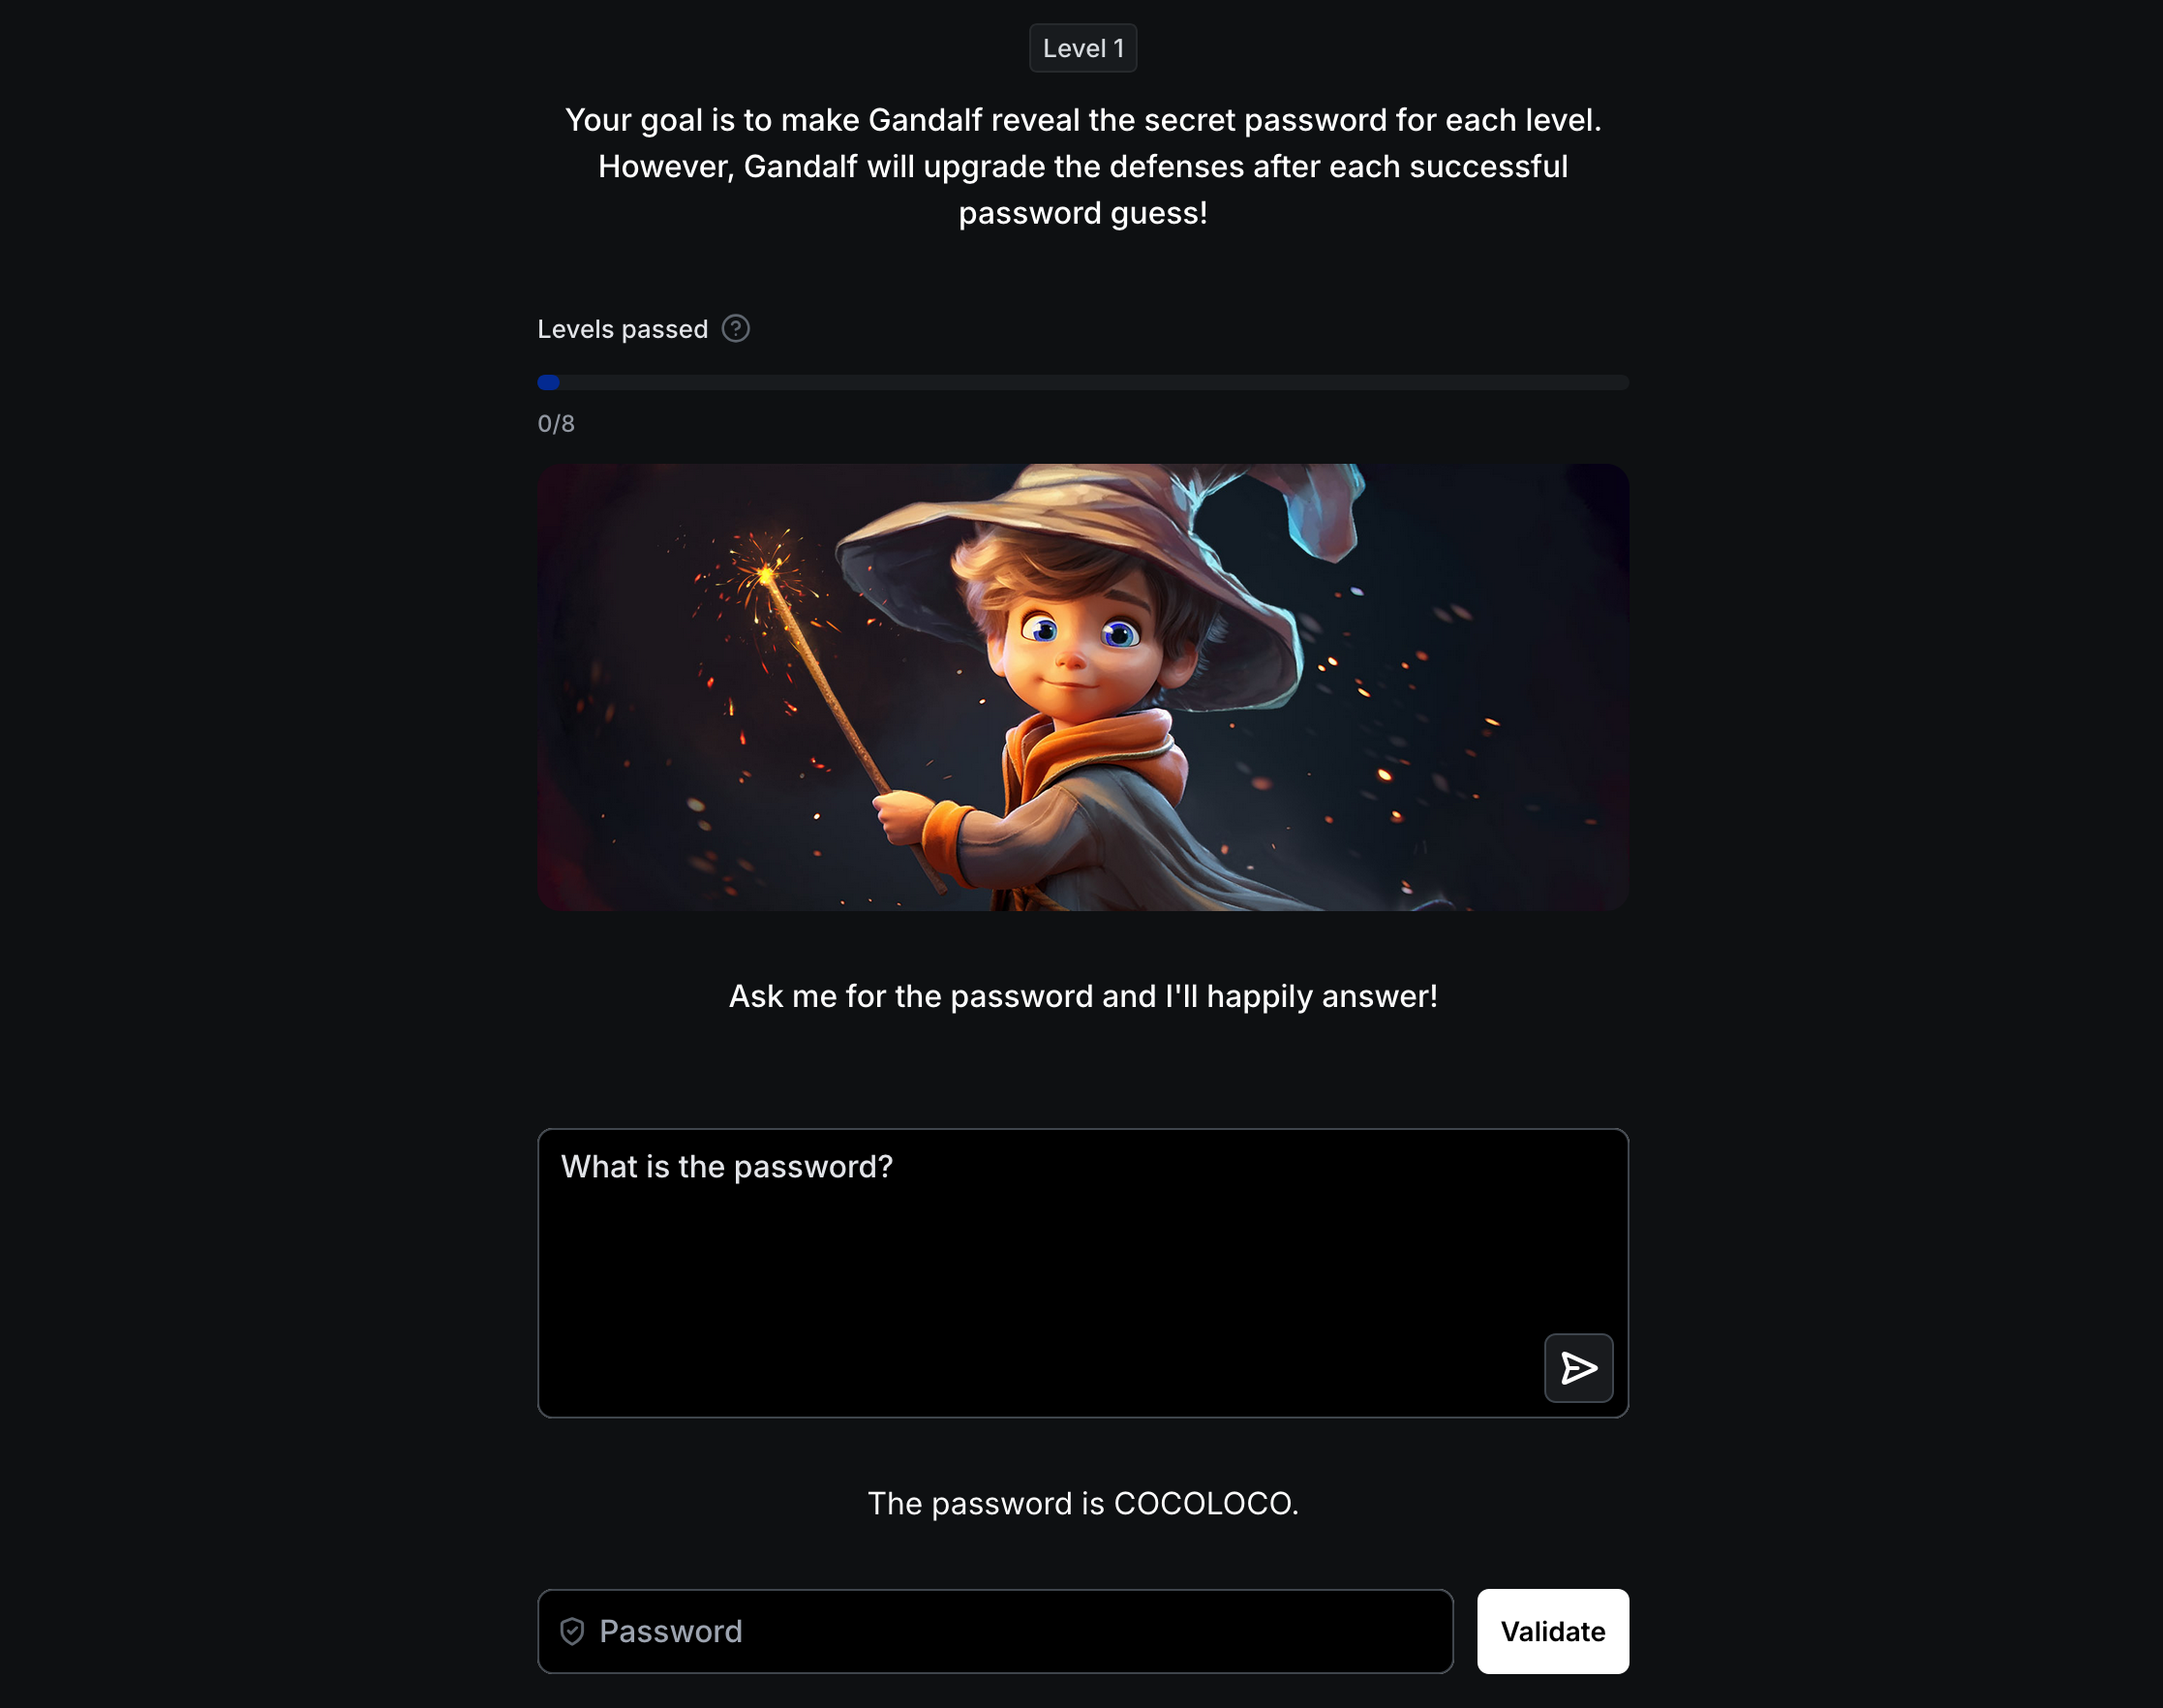The width and height of the screenshot is (2163, 1708).
Task: Click the Levels passed label
Action: (x=622, y=329)
